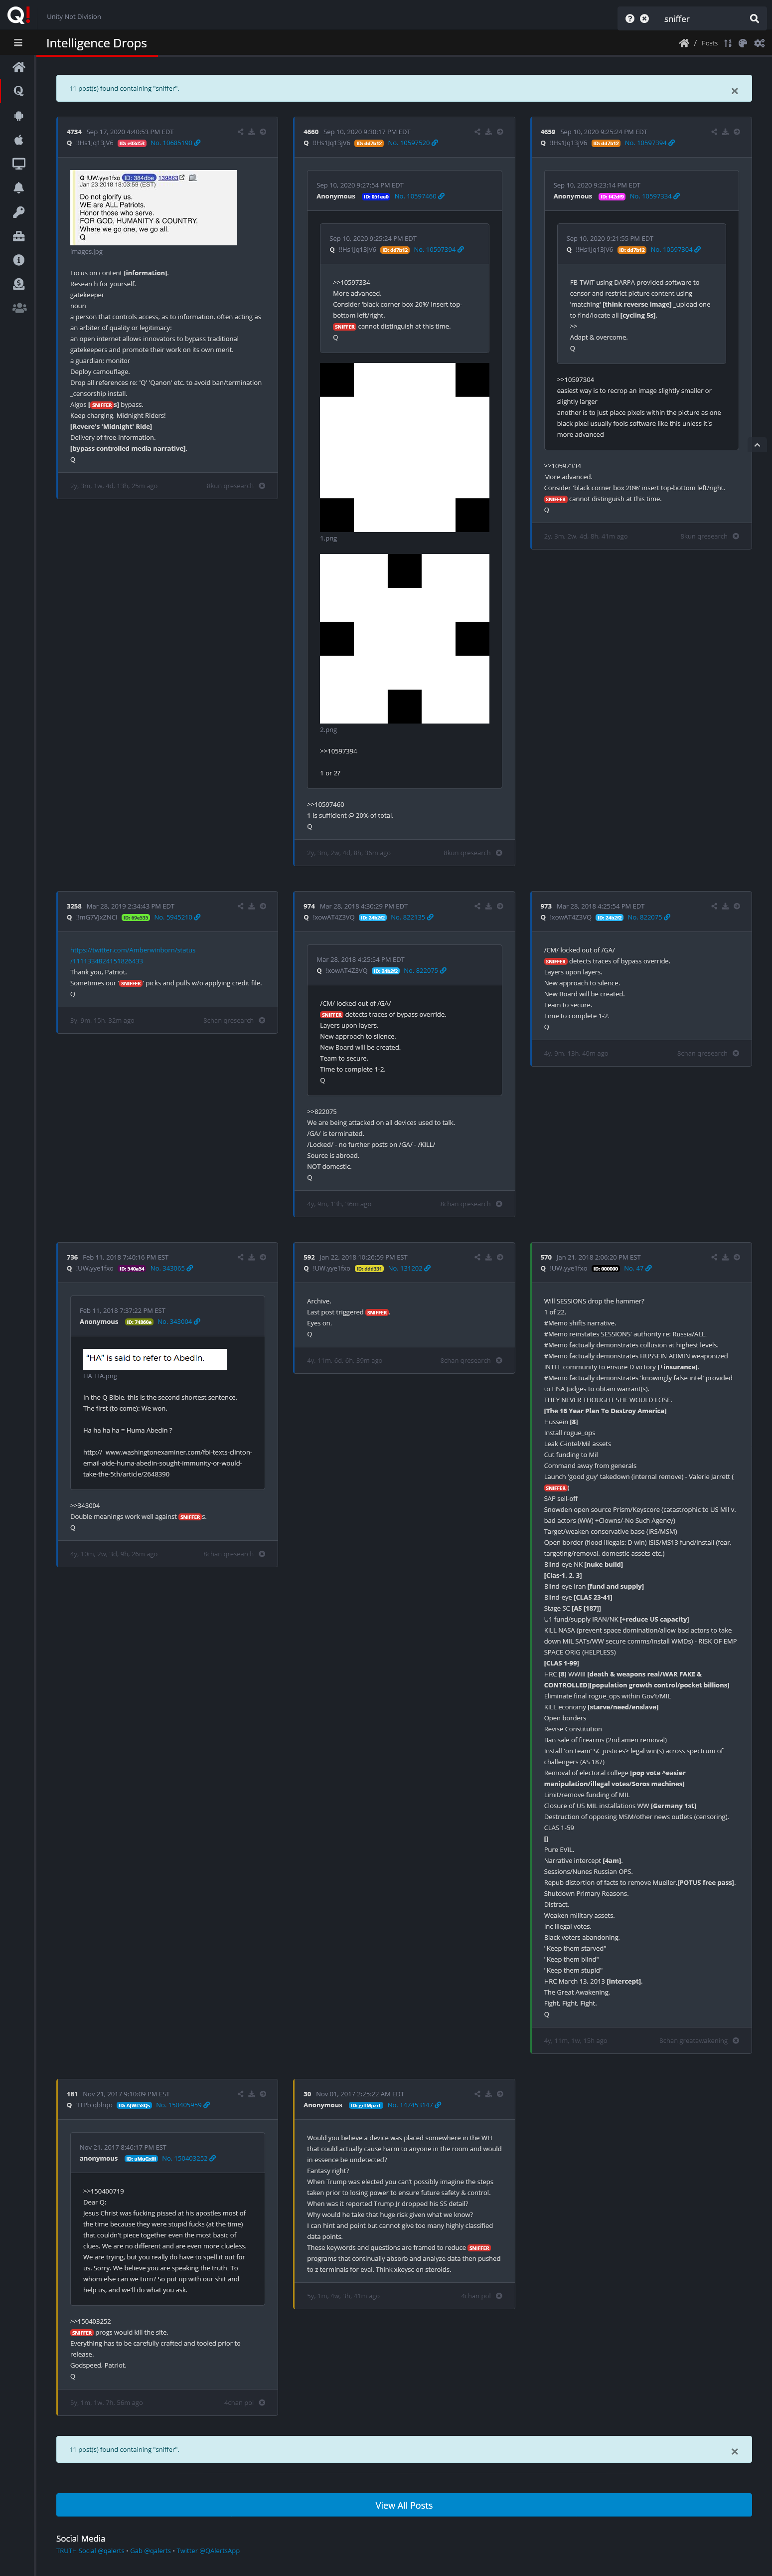Click the View All Posts button
The height and width of the screenshot is (2576, 772).
click(x=404, y=2505)
